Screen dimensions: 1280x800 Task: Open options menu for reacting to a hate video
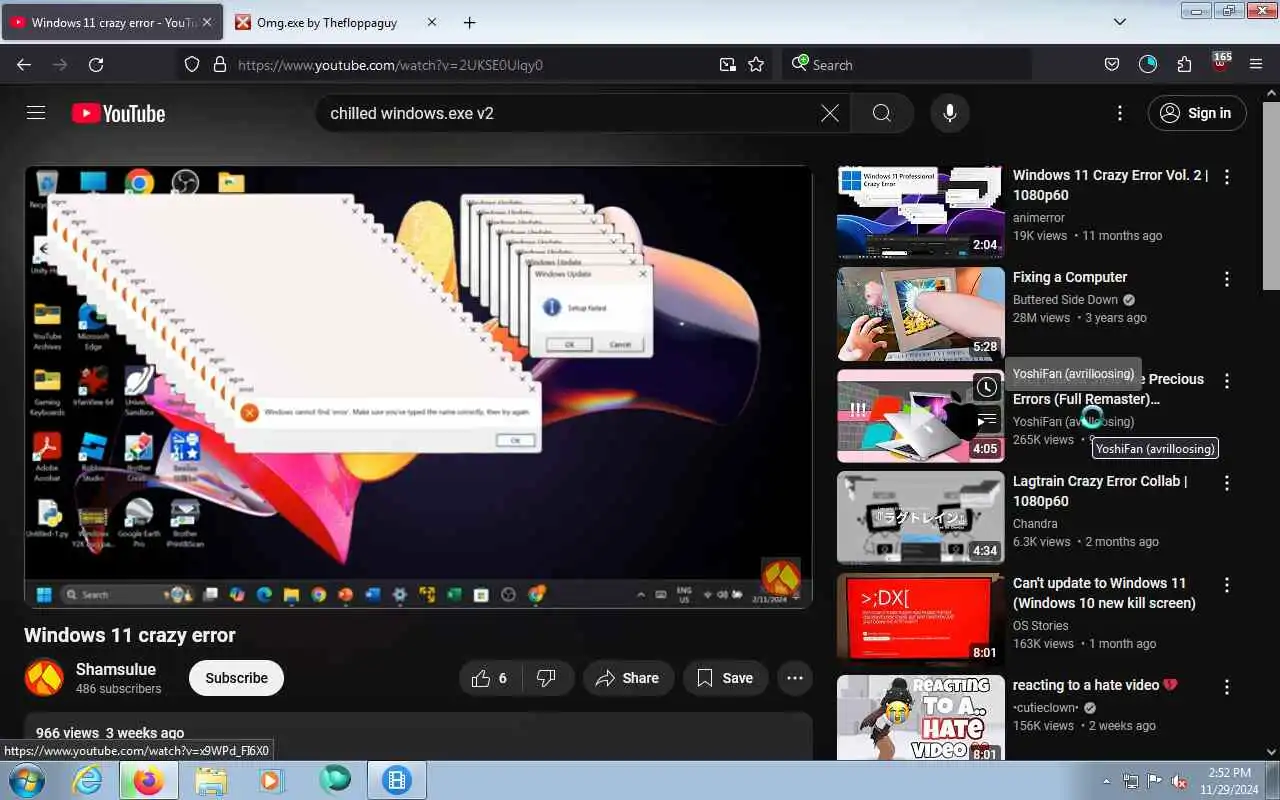[x=1227, y=687]
